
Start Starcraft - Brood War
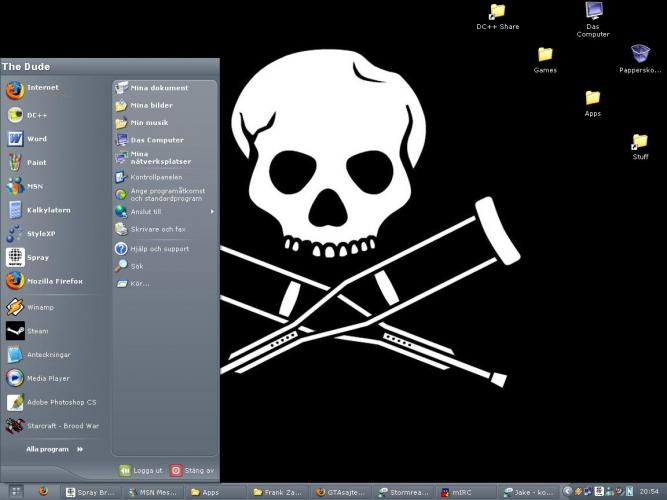point(62,426)
